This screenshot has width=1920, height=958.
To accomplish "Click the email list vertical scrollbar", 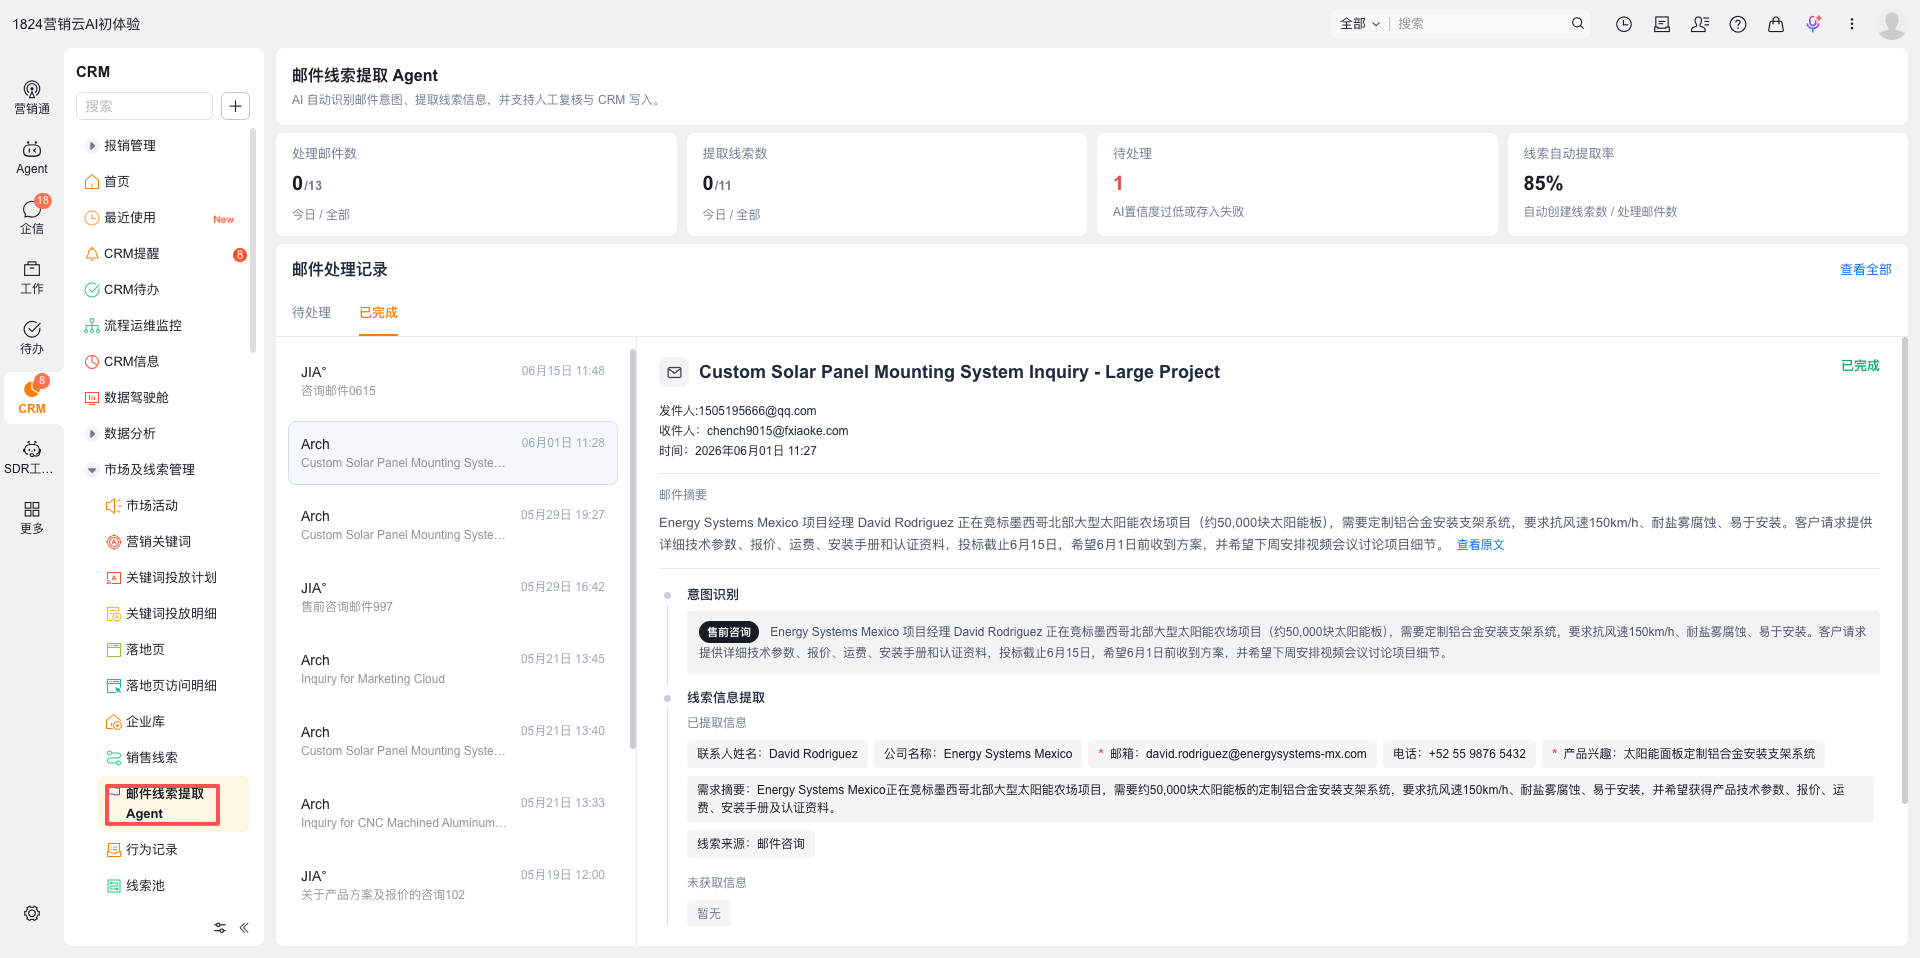I will tap(633, 548).
